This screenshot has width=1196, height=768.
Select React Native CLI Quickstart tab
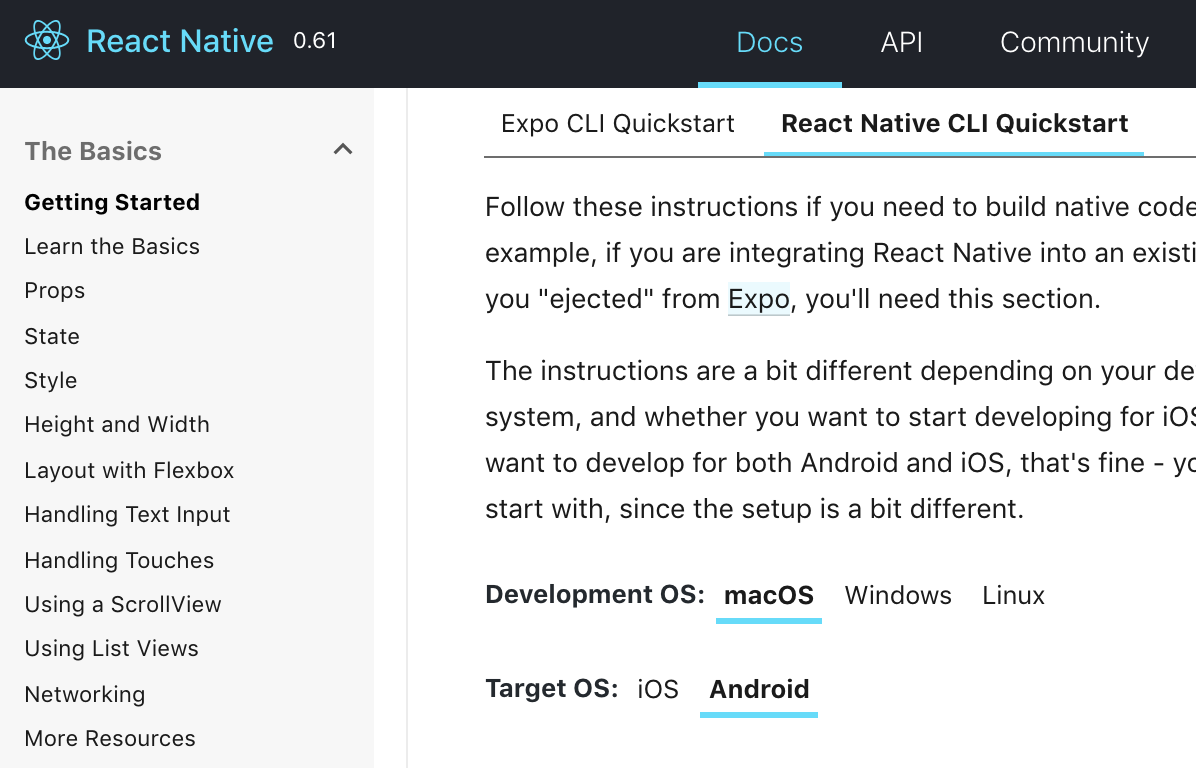click(x=954, y=124)
